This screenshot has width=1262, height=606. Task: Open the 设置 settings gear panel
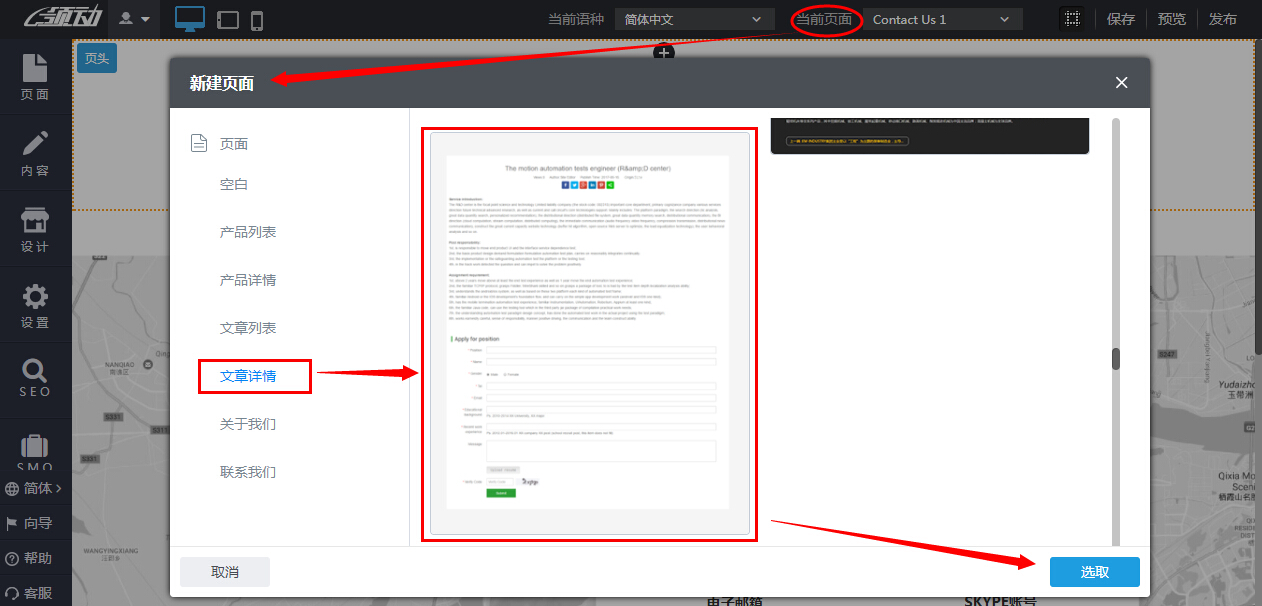(35, 306)
